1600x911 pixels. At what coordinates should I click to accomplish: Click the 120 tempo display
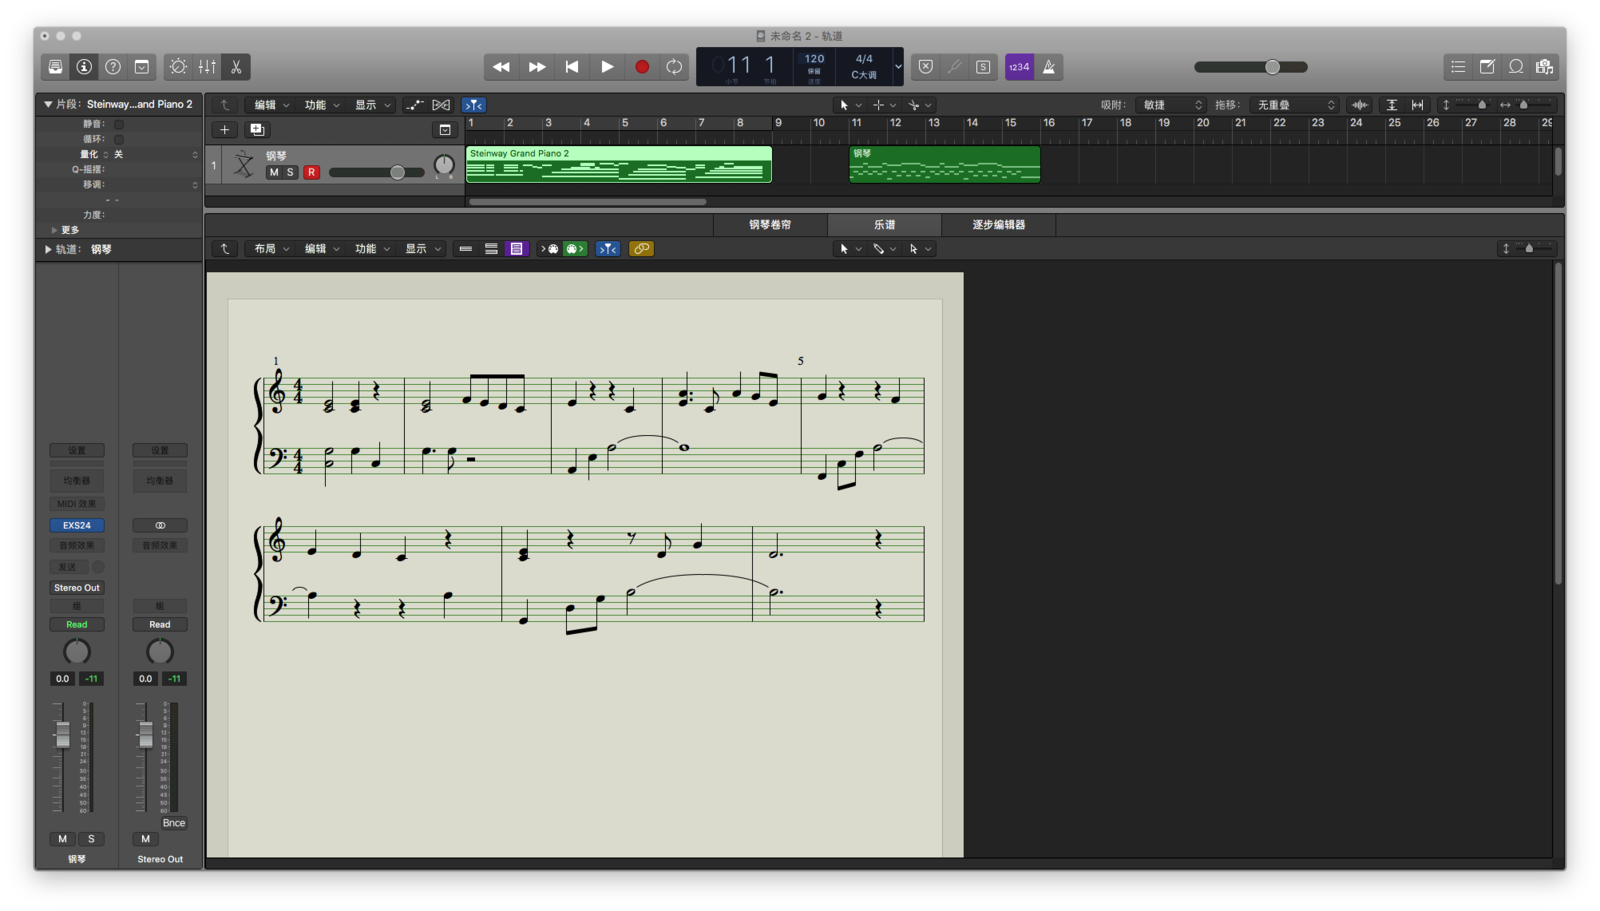814,59
